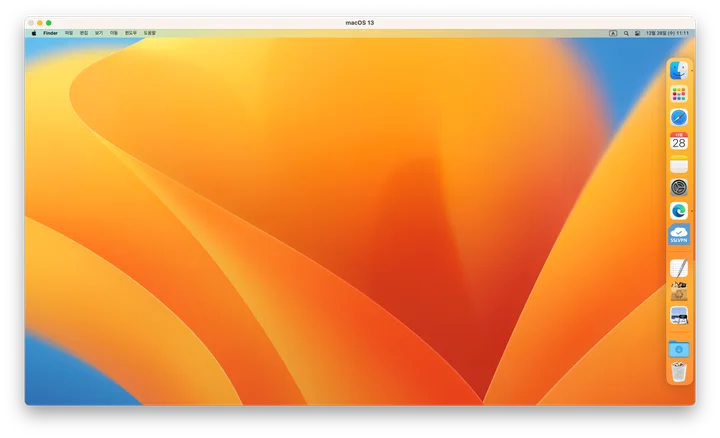Open the Trash in the Dock
The width and height of the screenshot is (720, 438).
679,372
